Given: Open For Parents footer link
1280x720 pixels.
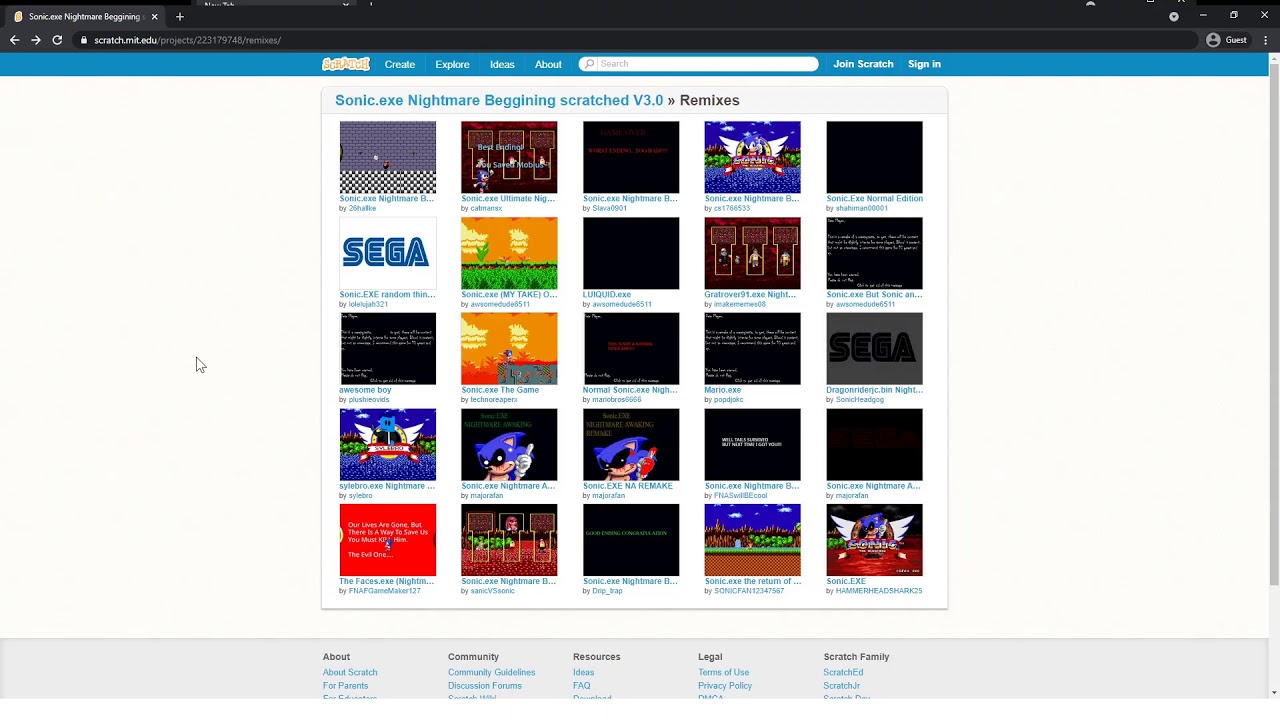Looking at the screenshot, I should (346, 686).
